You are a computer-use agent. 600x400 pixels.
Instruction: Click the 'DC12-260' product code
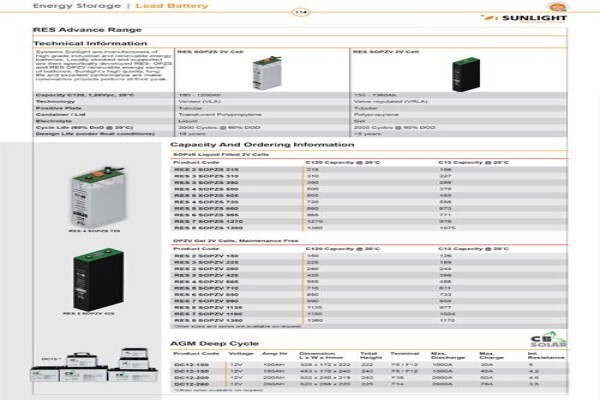click(192, 384)
